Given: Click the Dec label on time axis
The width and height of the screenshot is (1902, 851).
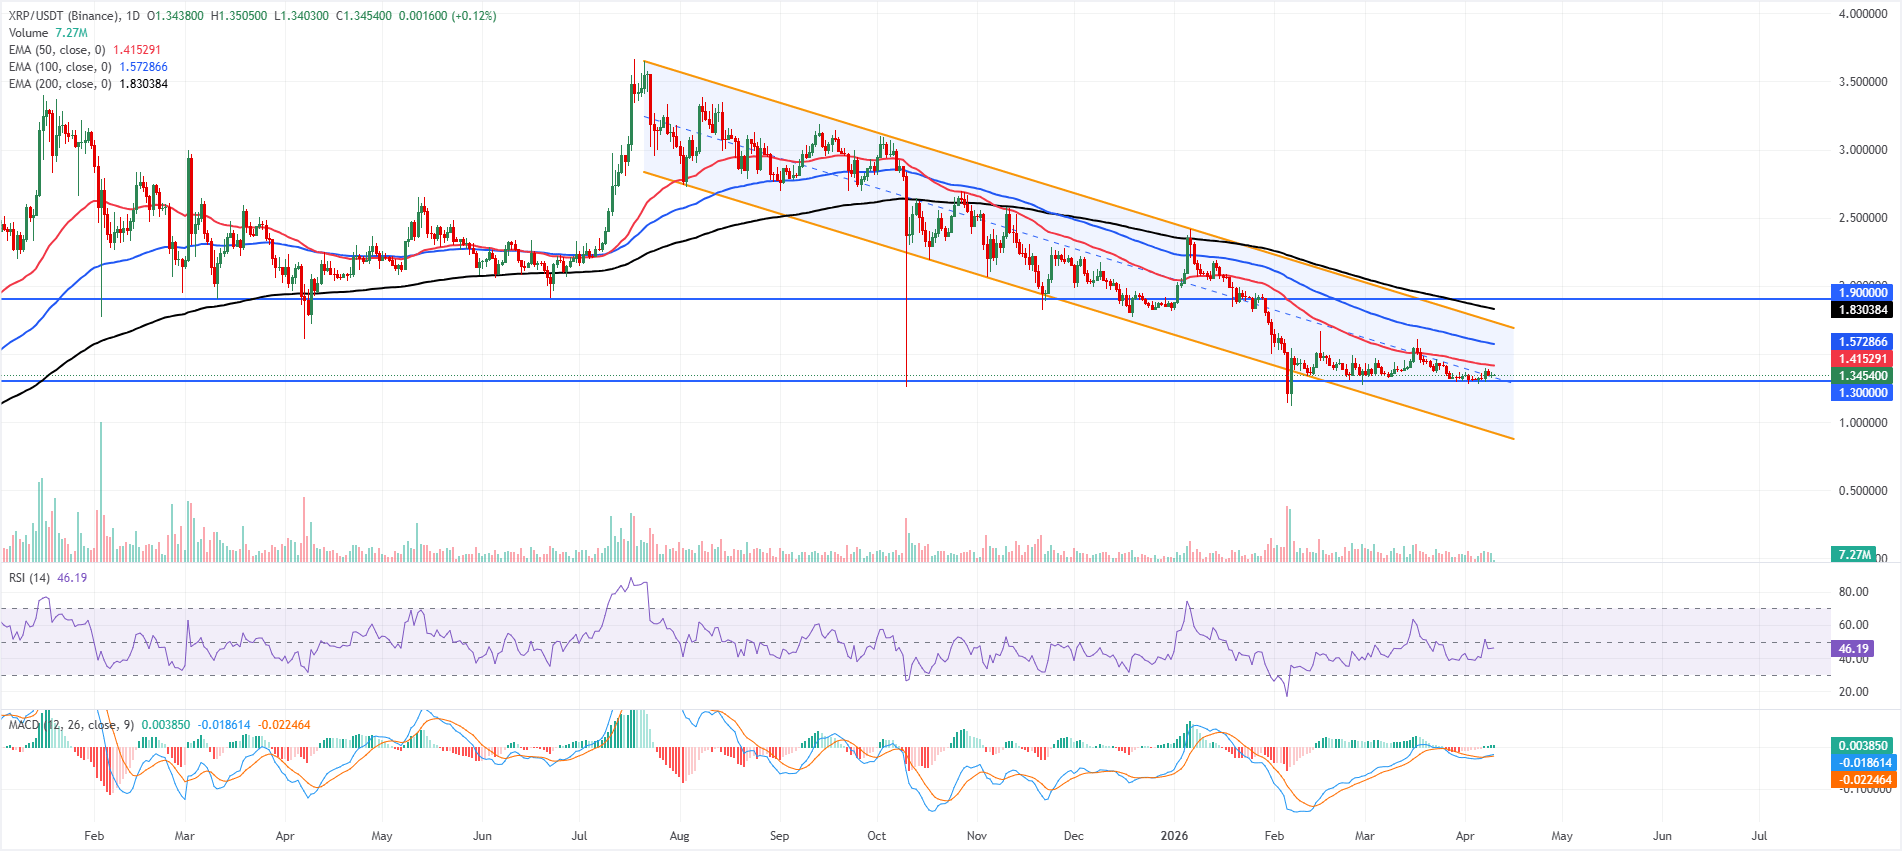Looking at the screenshot, I should coord(1073,836).
